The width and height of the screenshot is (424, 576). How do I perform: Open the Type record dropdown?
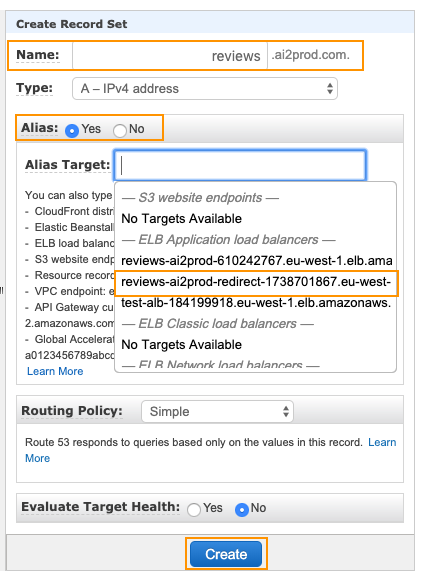click(x=205, y=89)
